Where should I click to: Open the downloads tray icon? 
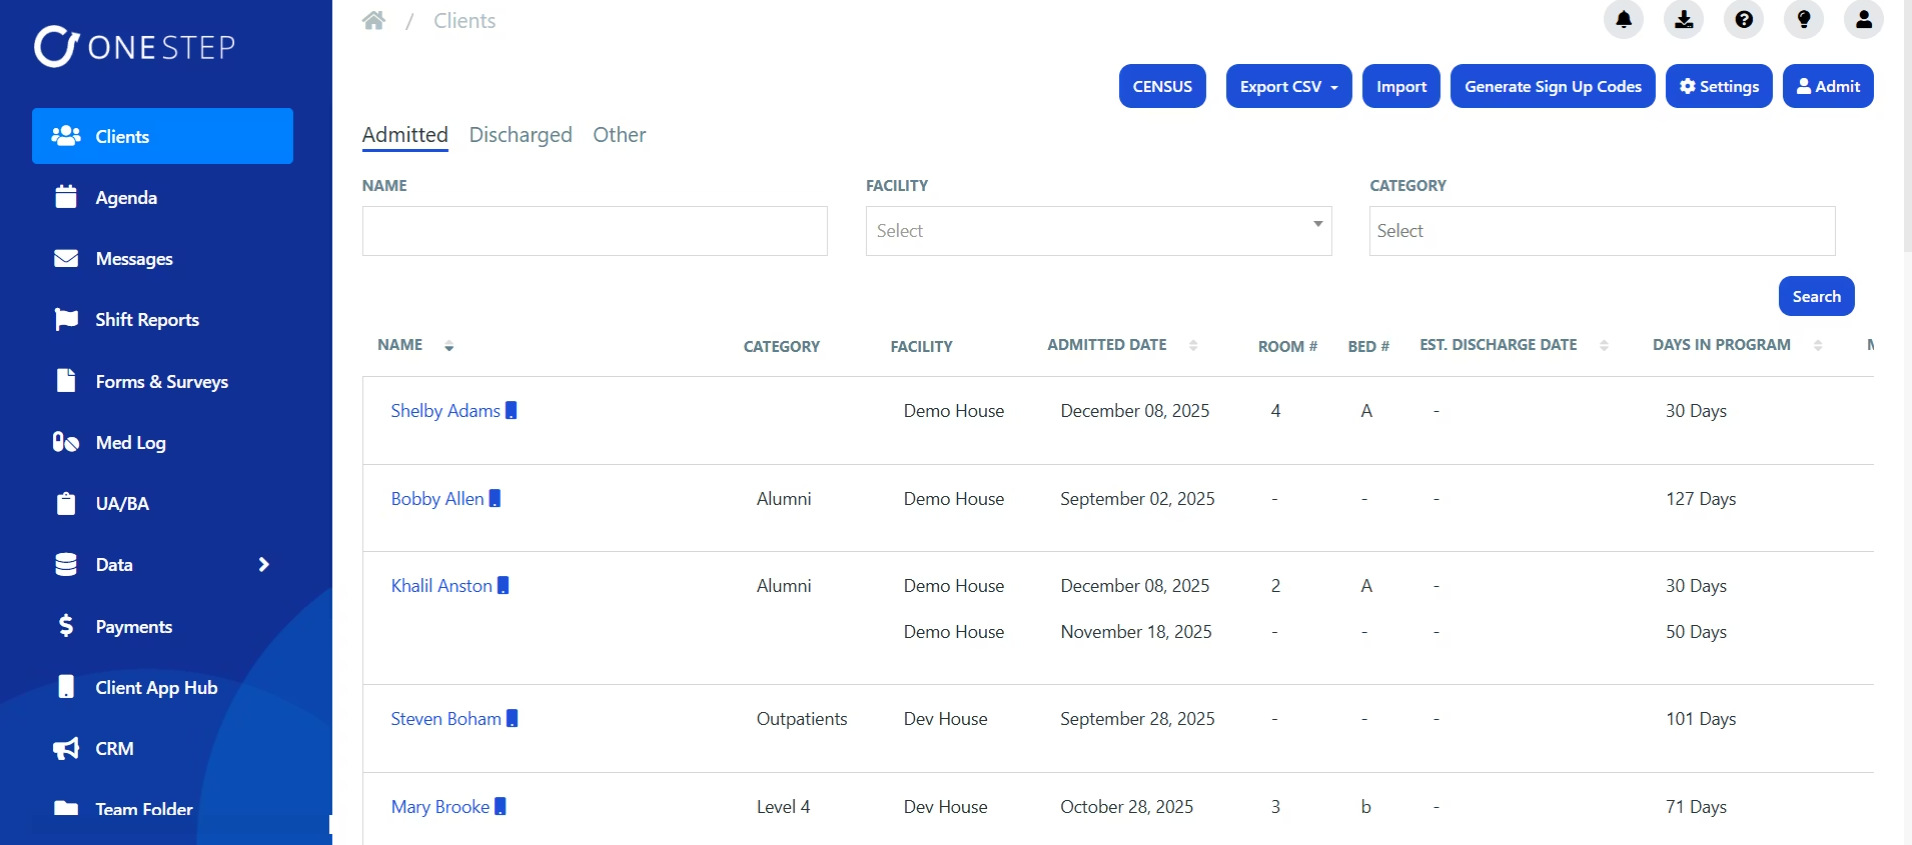coord(1684,19)
